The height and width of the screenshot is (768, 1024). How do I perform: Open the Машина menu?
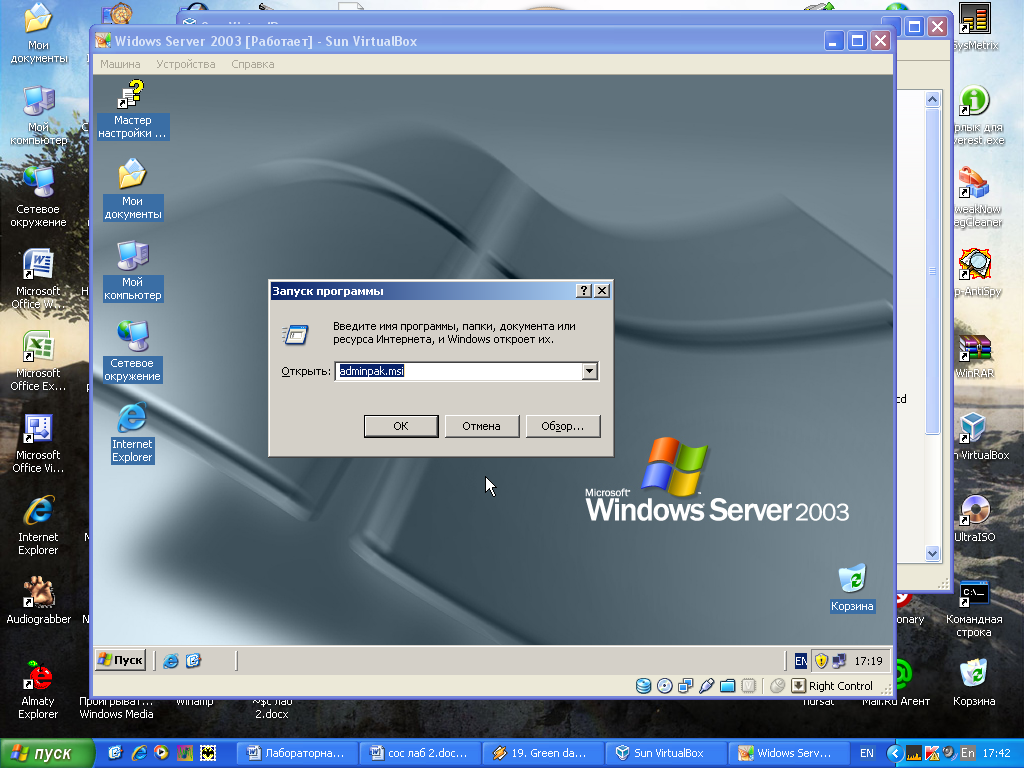pos(120,64)
